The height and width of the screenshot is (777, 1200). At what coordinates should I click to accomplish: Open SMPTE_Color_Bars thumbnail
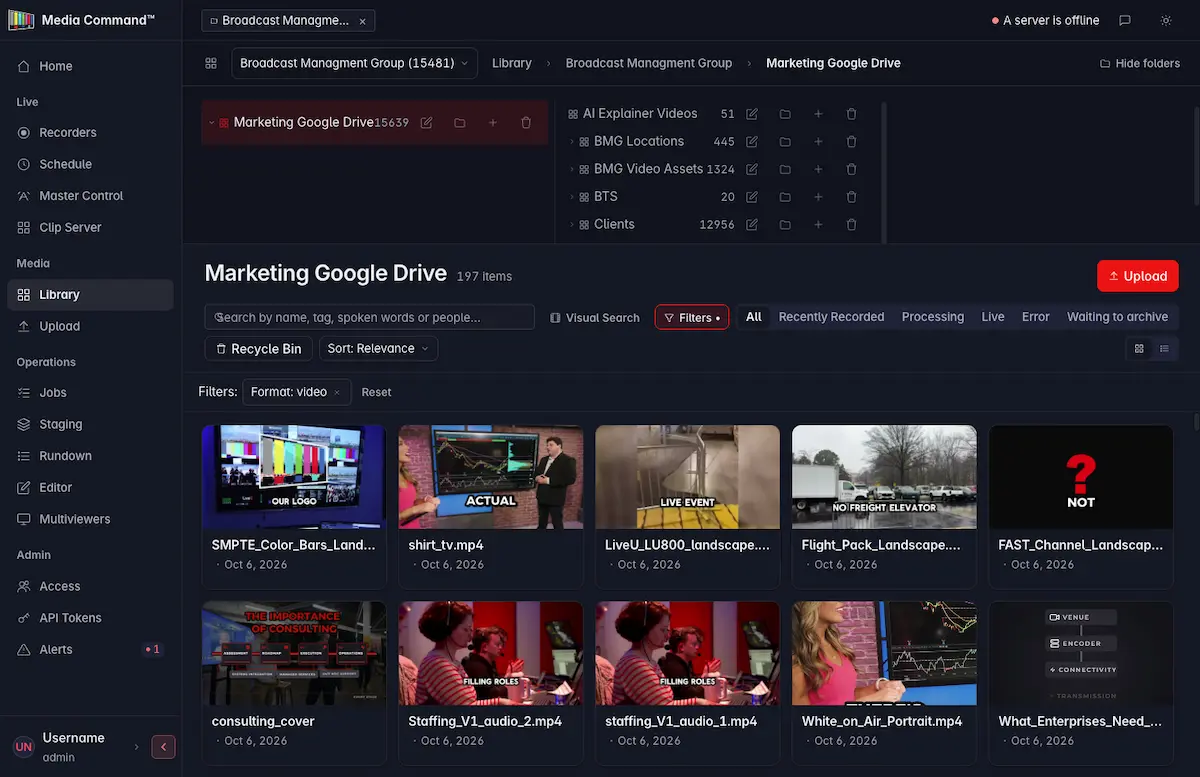pyautogui.click(x=294, y=477)
